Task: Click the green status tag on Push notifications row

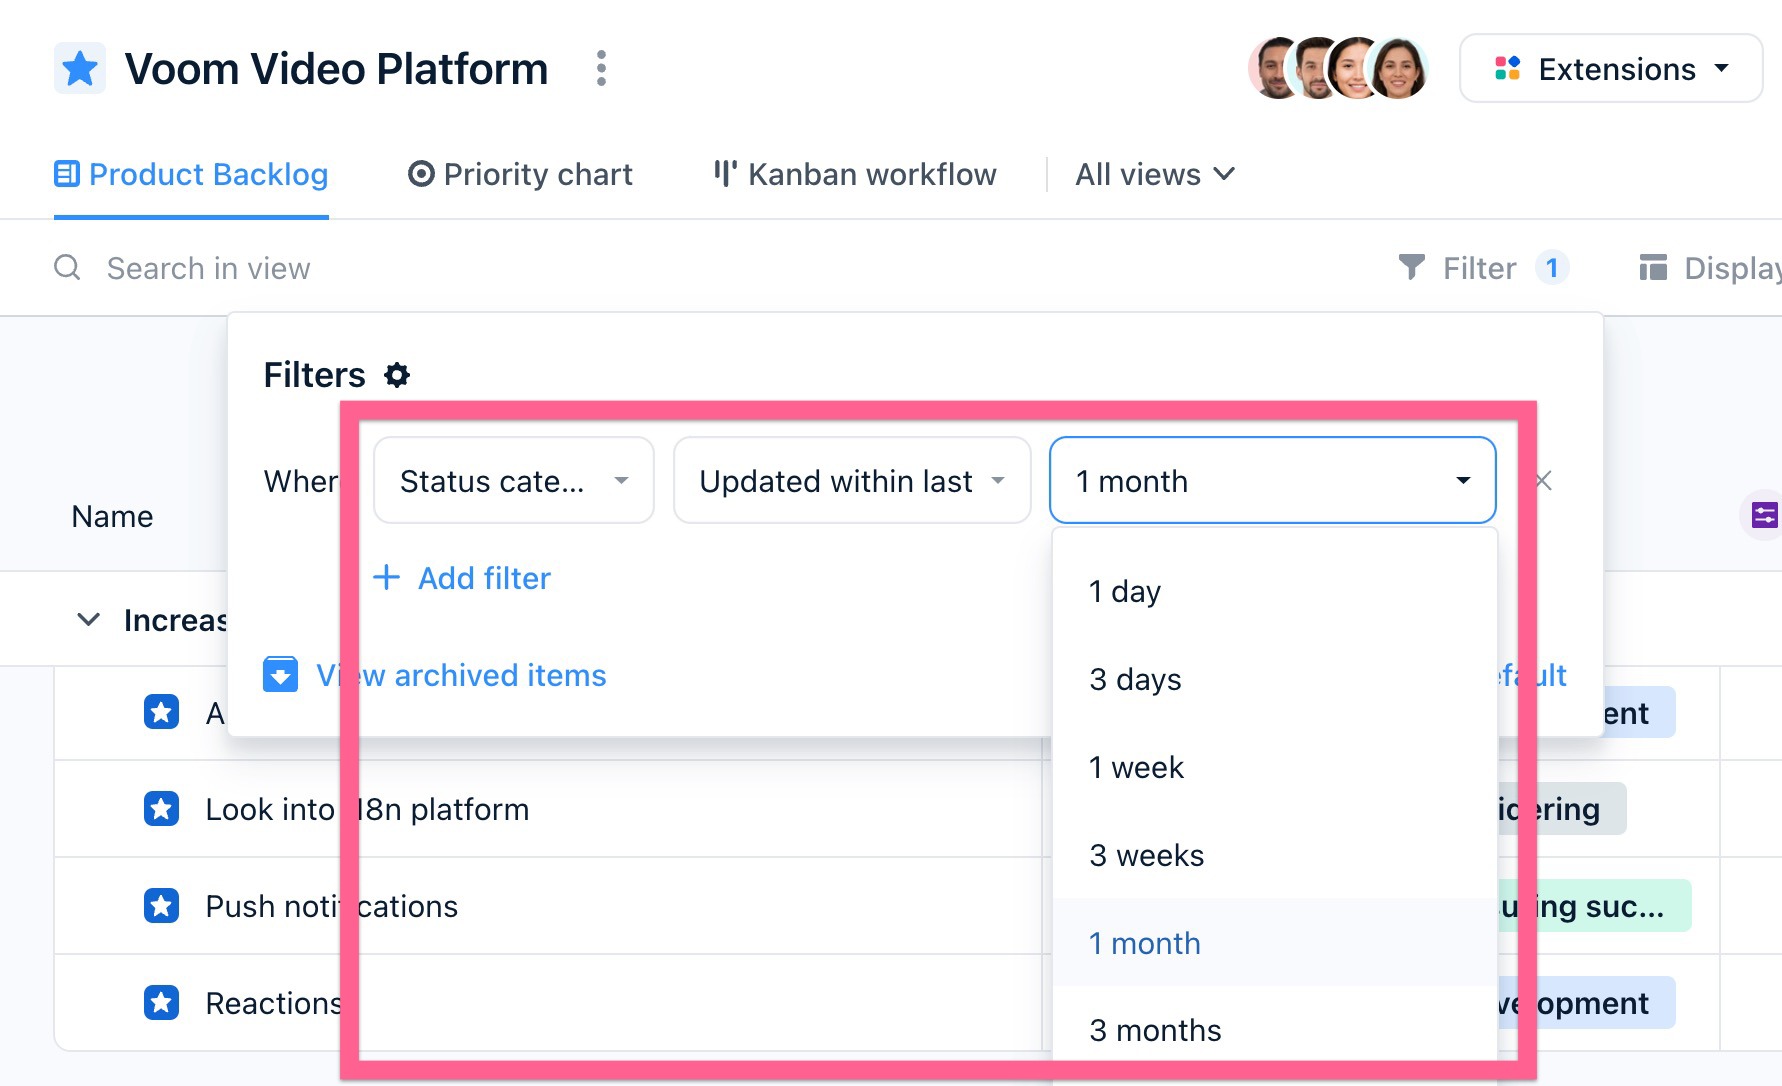Action: [x=1594, y=906]
